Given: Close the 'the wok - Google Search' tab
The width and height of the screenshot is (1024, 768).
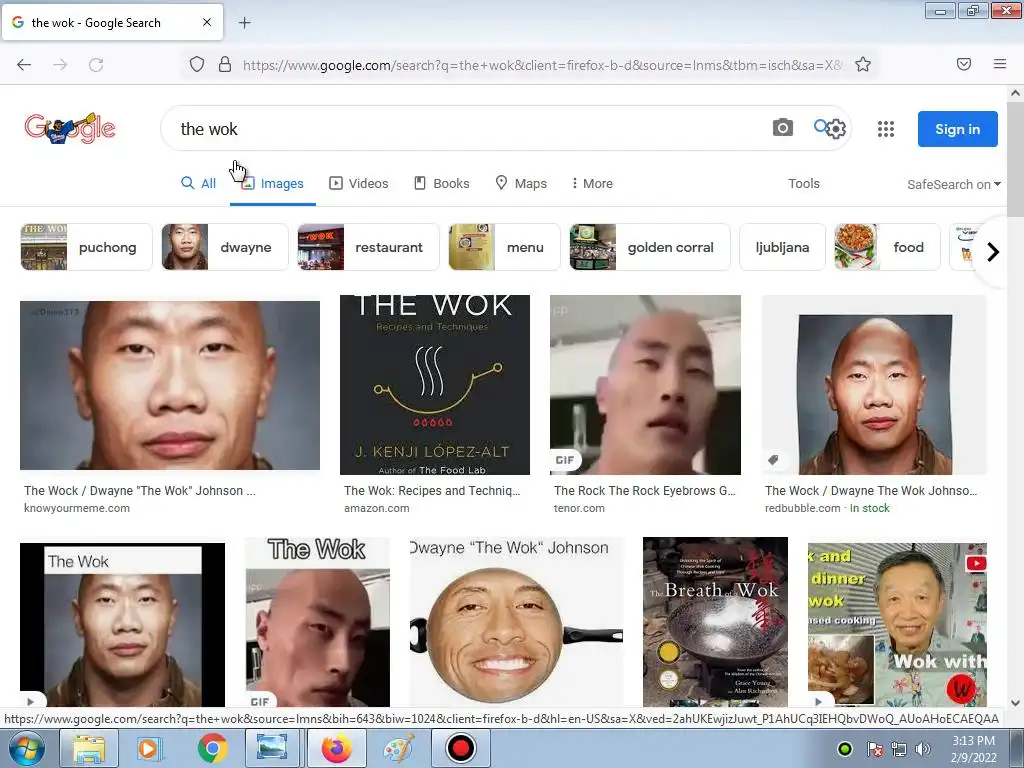Looking at the screenshot, I should [x=207, y=22].
